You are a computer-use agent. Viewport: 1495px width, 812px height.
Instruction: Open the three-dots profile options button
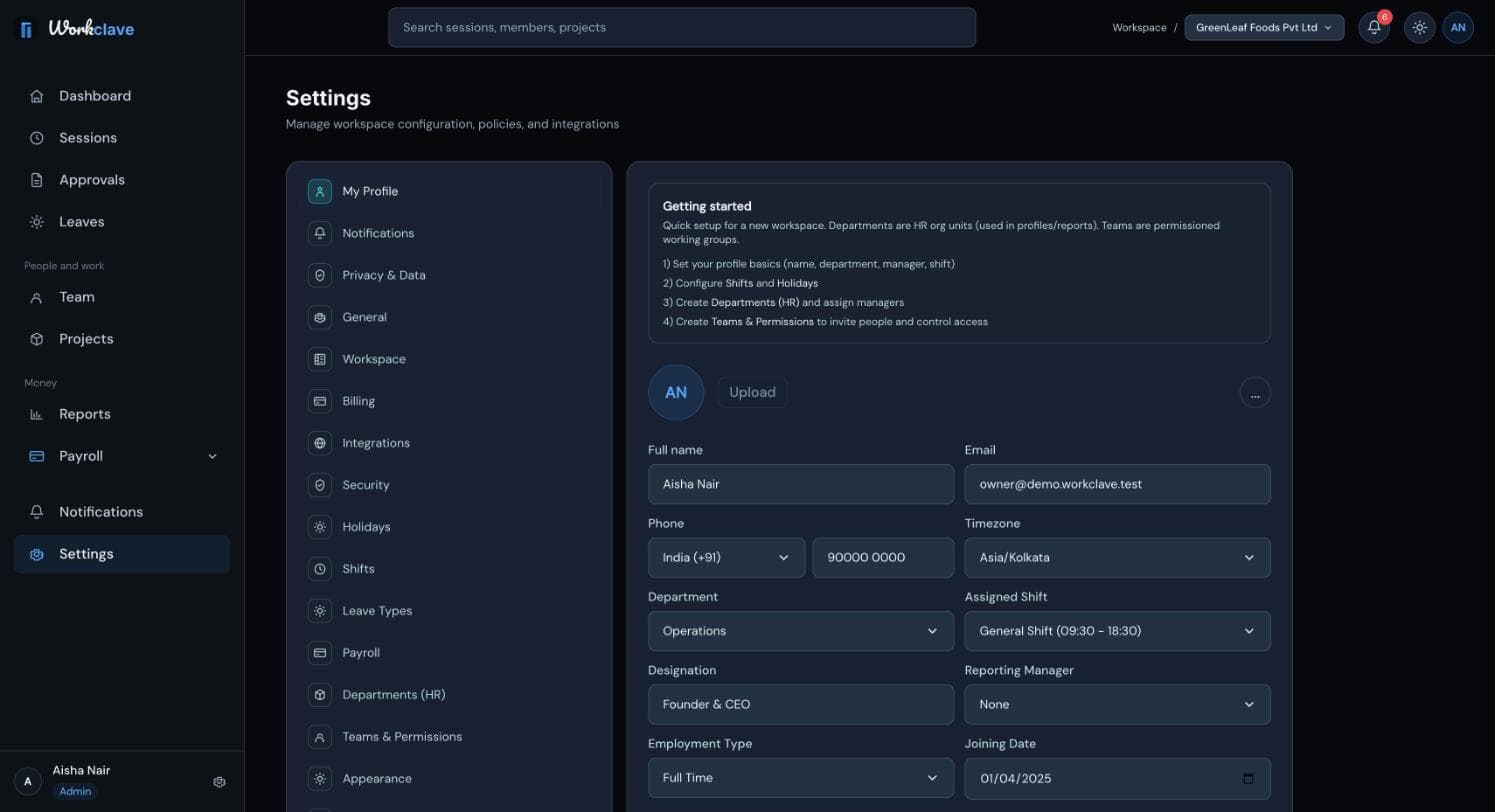pos(1255,393)
